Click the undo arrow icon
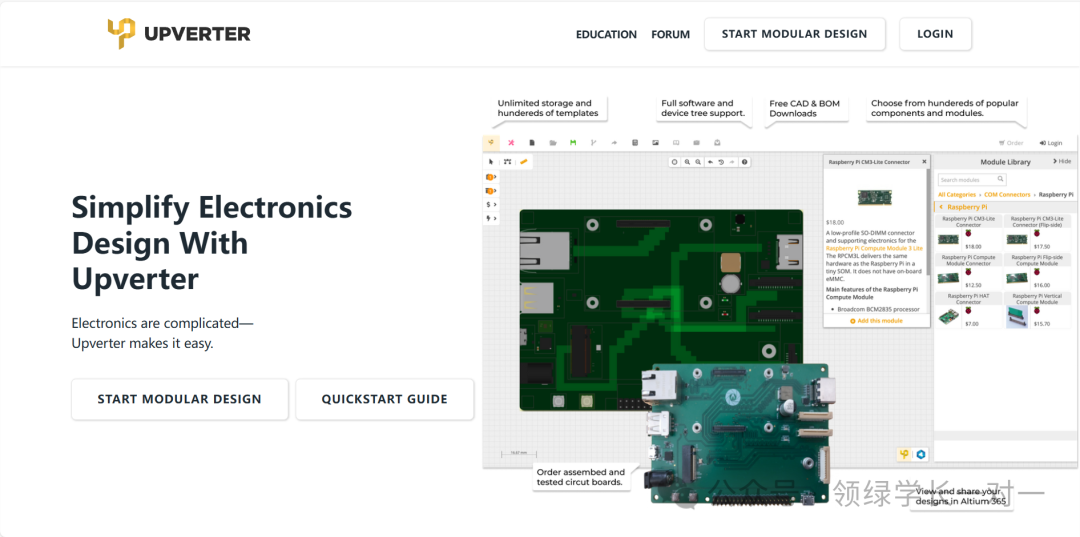 (710, 162)
